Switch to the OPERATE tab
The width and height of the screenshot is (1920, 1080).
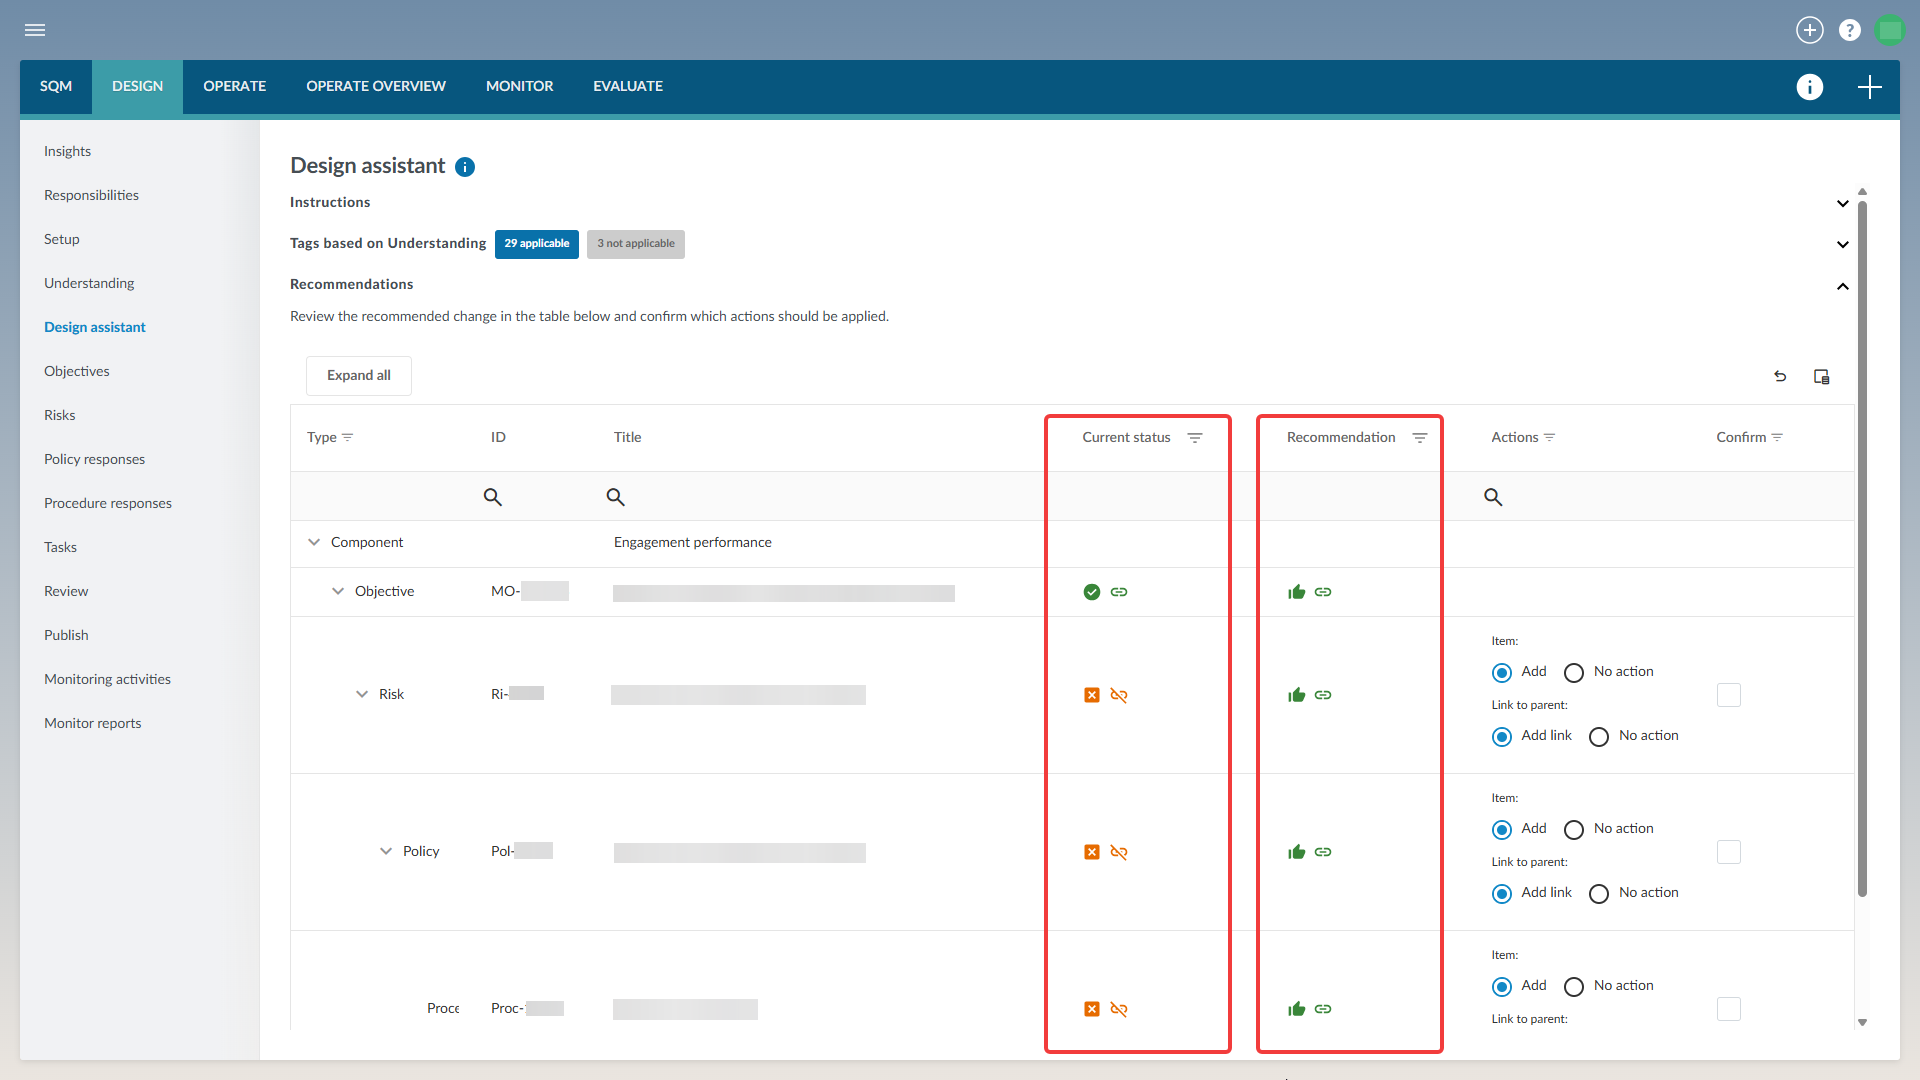click(234, 86)
